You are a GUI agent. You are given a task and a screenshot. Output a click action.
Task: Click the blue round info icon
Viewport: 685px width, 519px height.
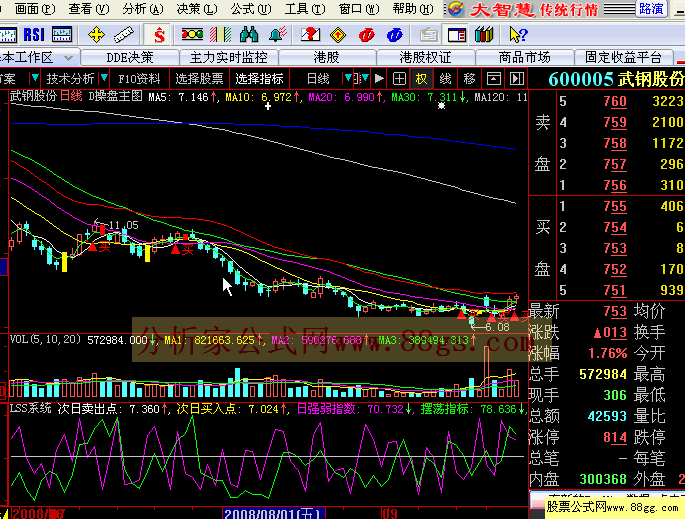pyautogui.click(x=394, y=35)
